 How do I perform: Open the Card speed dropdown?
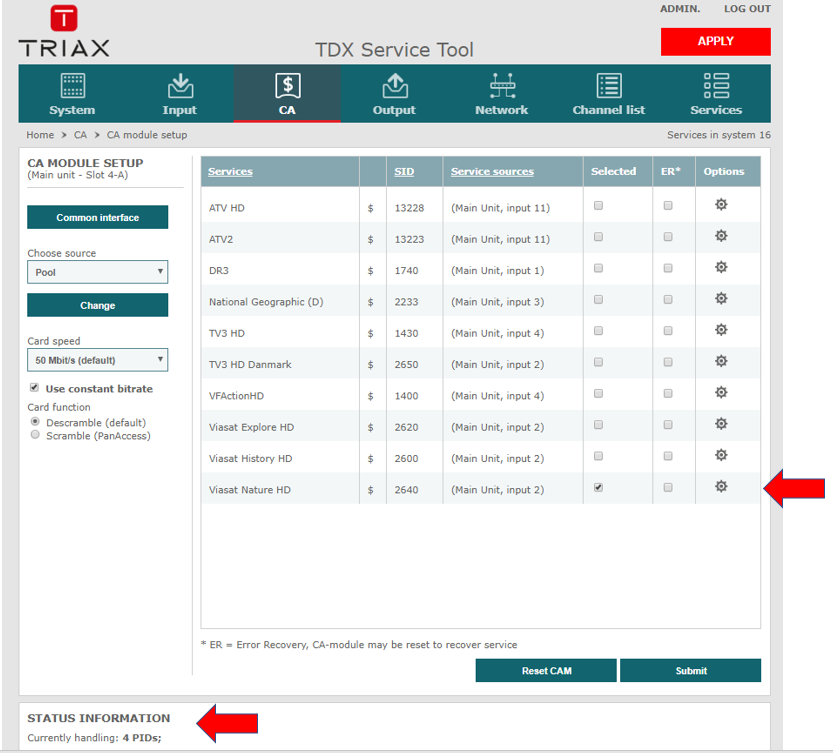pyautogui.click(x=98, y=360)
